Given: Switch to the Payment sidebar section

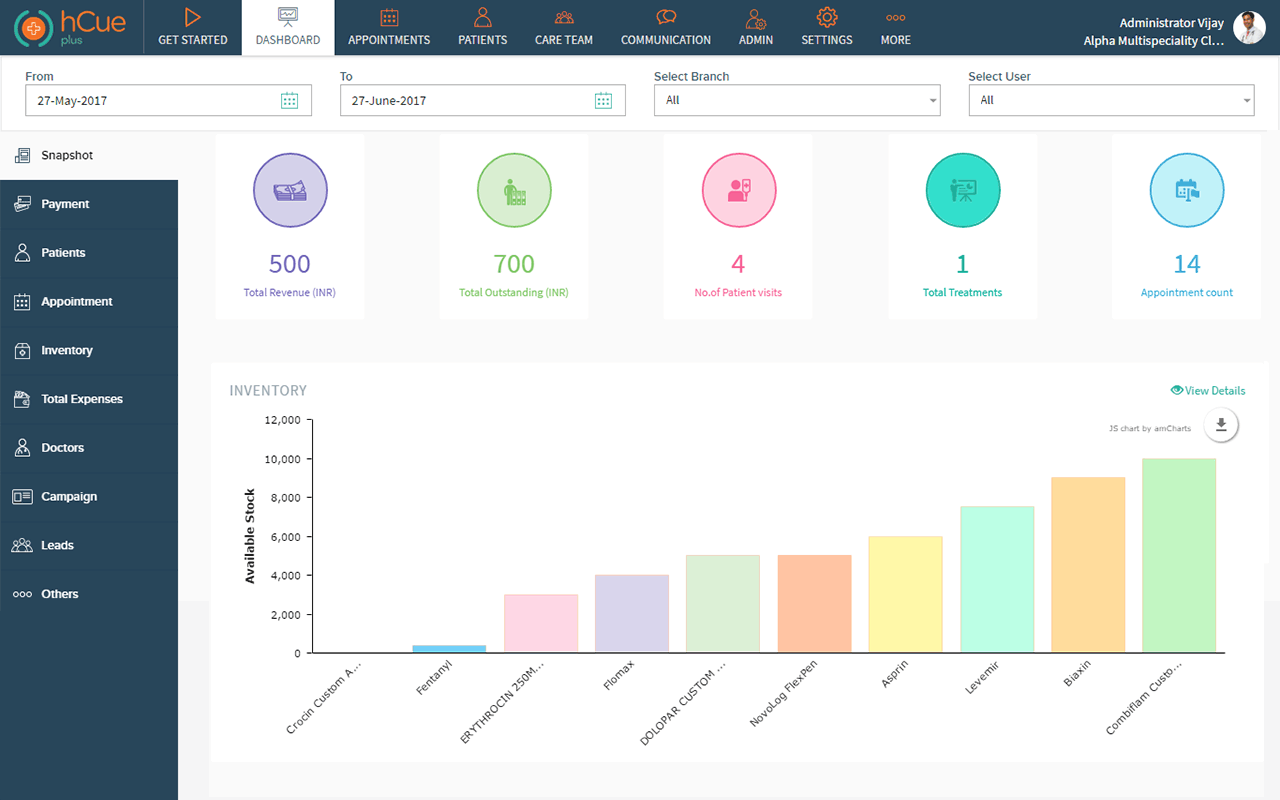Looking at the screenshot, I should pos(66,204).
